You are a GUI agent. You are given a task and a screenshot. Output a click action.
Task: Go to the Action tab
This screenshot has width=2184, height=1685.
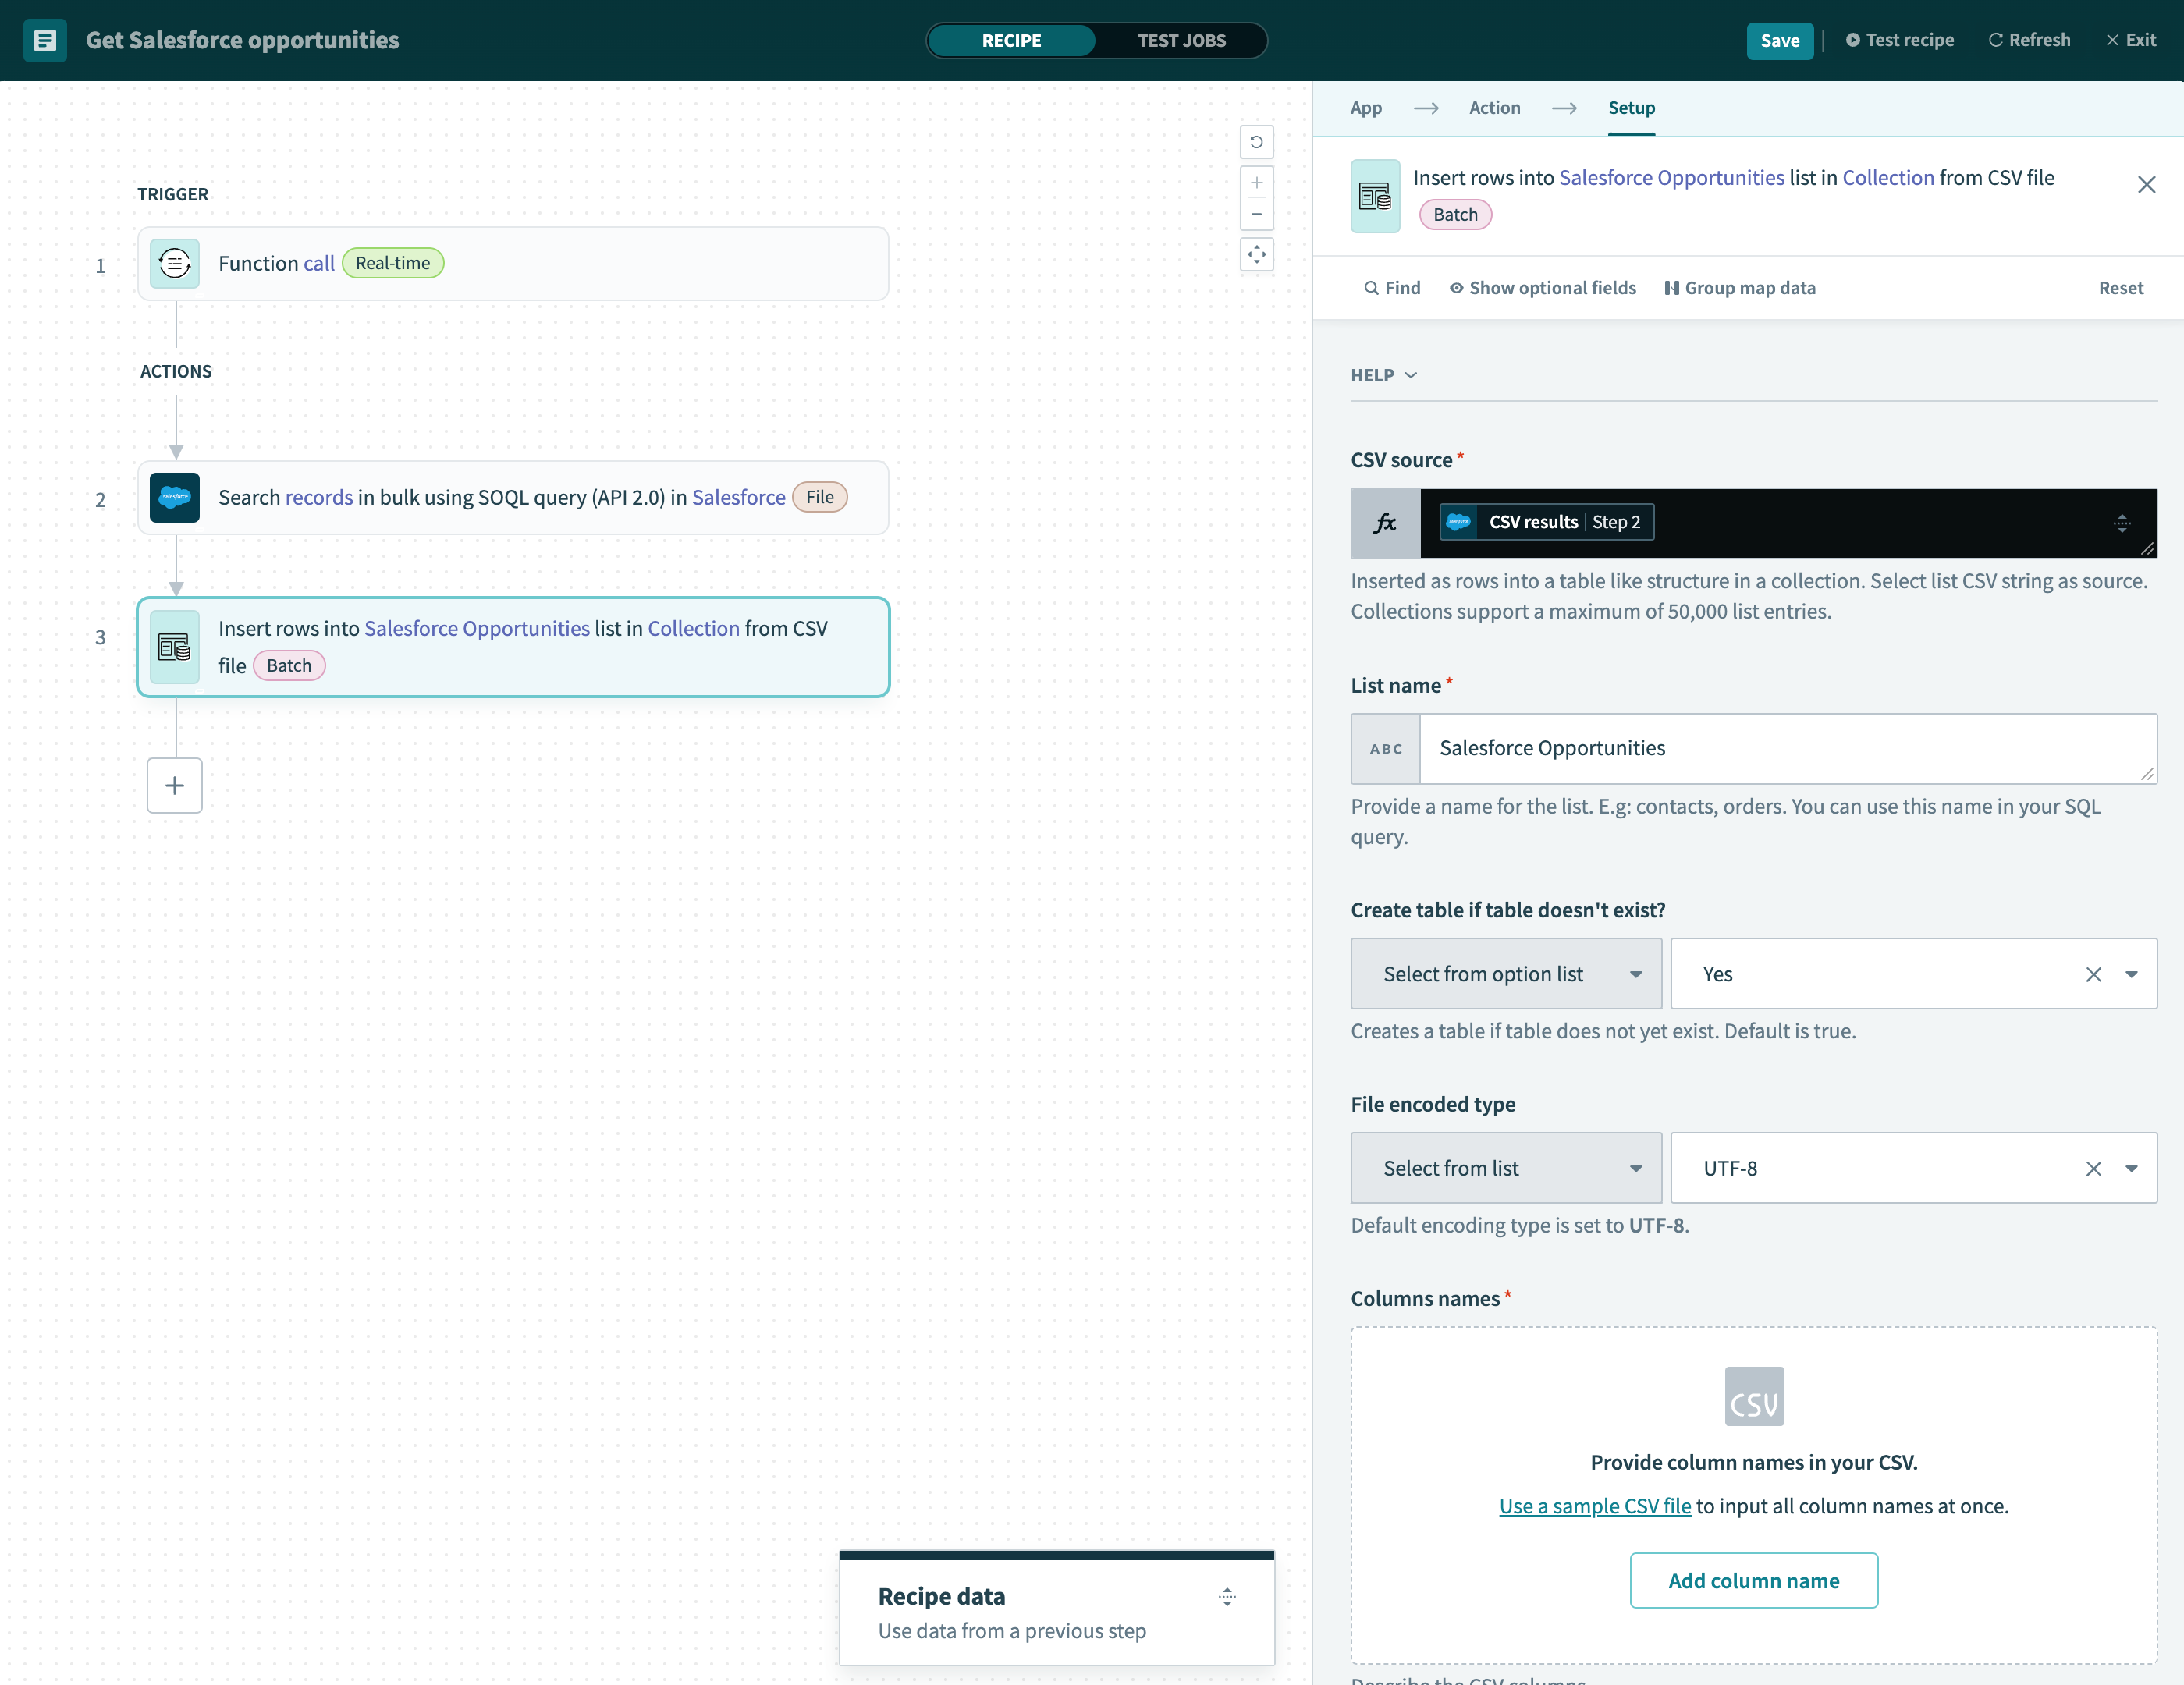coord(1494,108)
